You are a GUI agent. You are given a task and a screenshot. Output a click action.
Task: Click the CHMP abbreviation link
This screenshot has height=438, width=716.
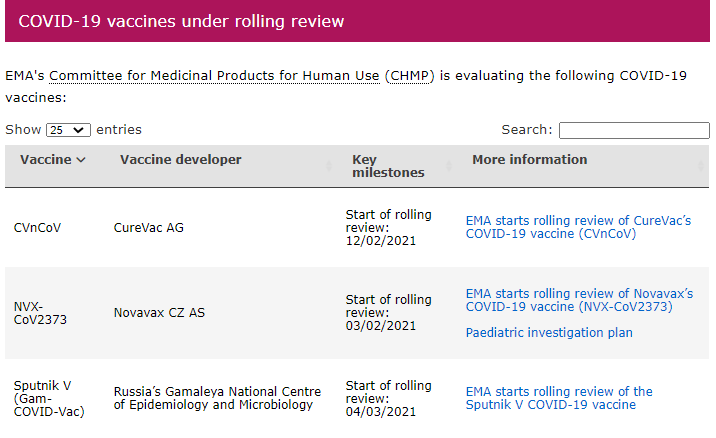[410, 76]
